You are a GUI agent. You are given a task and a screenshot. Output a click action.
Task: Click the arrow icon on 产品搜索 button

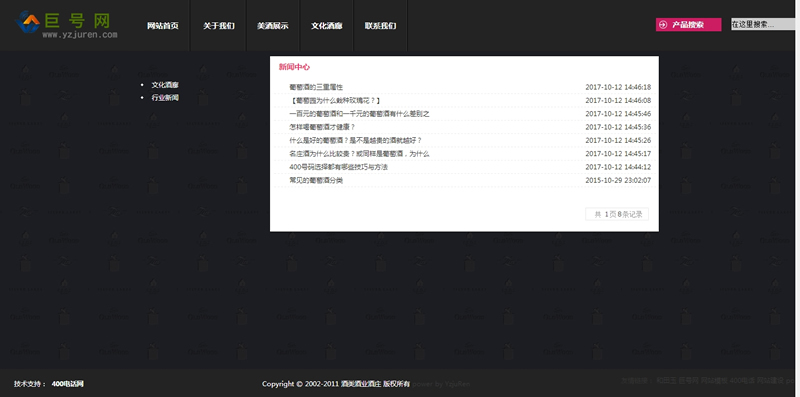coord(663,24)
